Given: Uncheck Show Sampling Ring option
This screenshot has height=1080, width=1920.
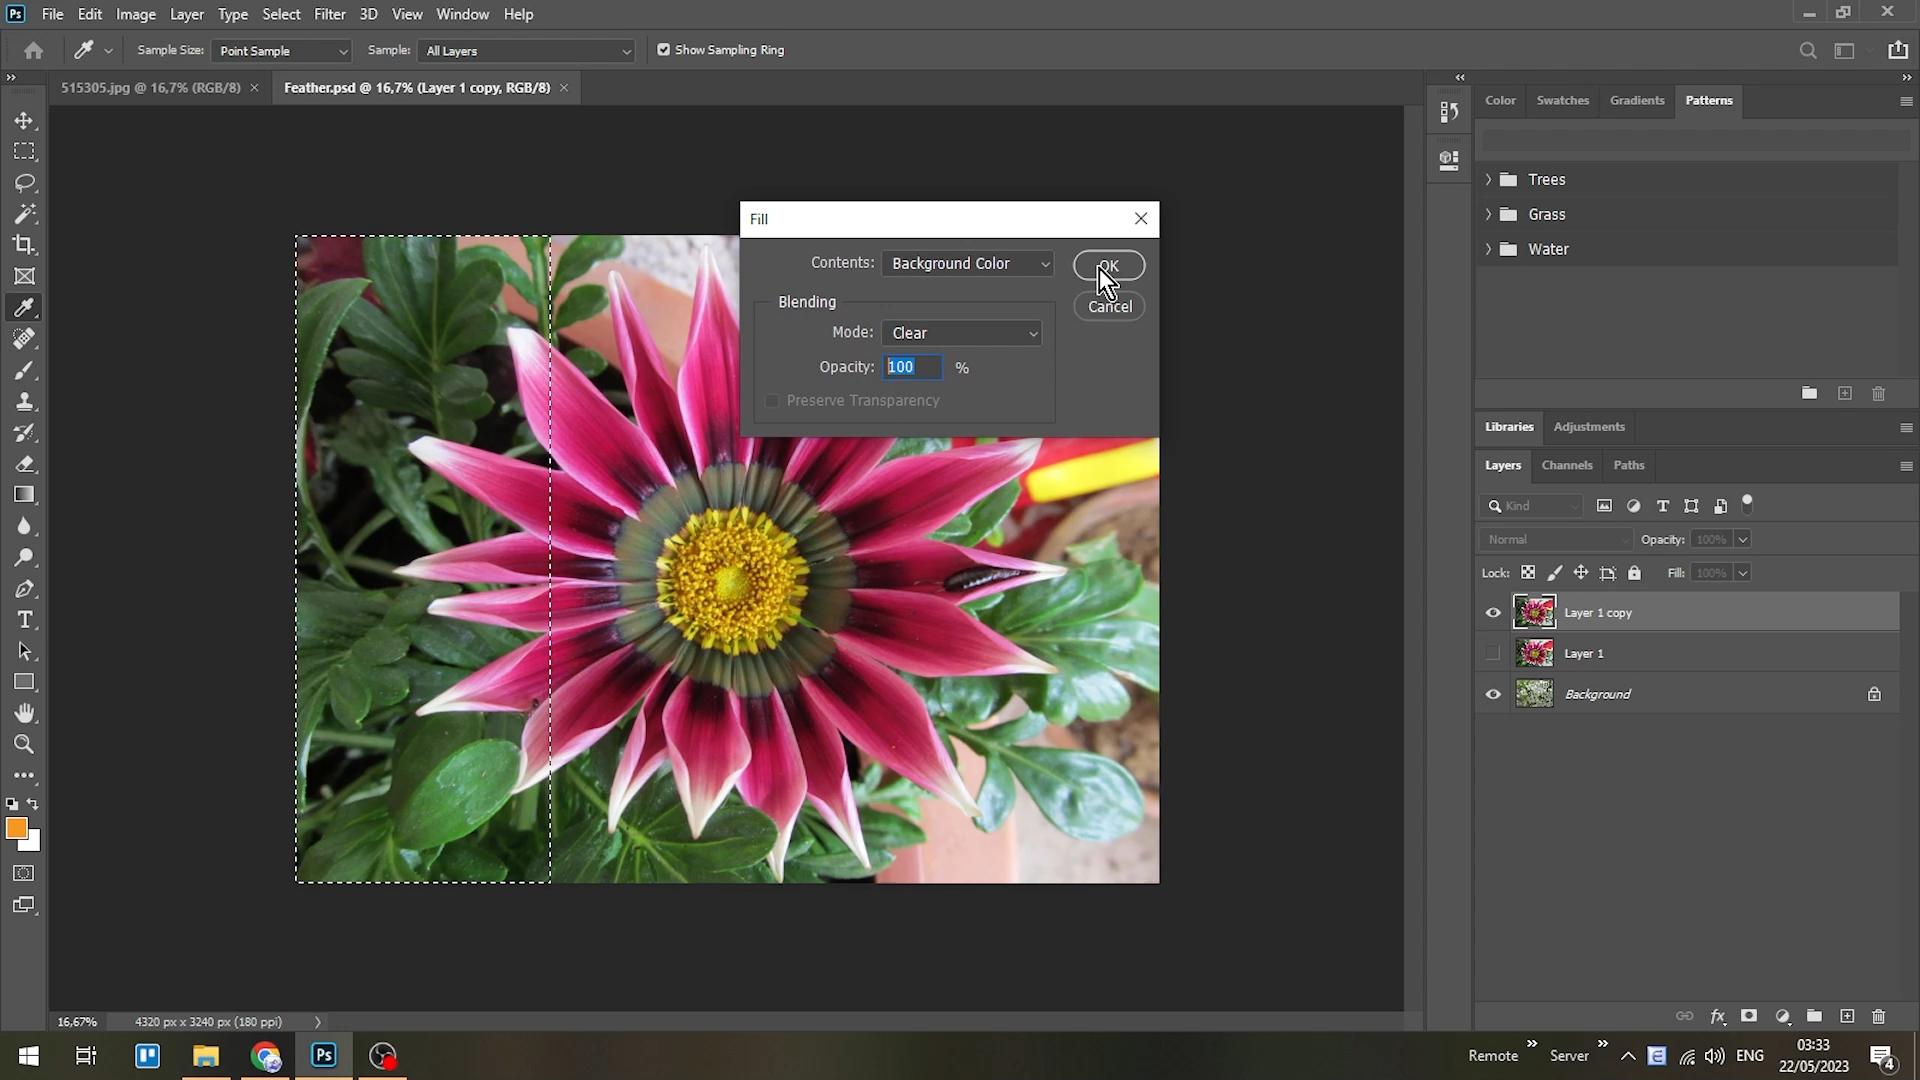Looking at the screenshot, I should pyautogui.click(x=664, y=49).
